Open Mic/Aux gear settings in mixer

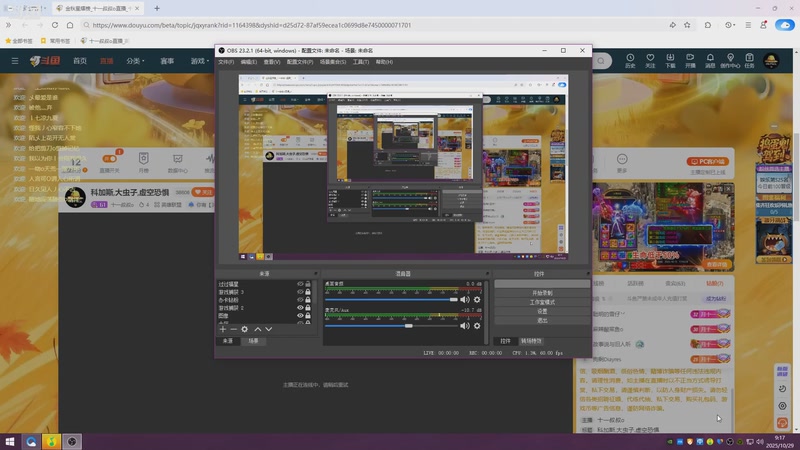coord(477,326)
